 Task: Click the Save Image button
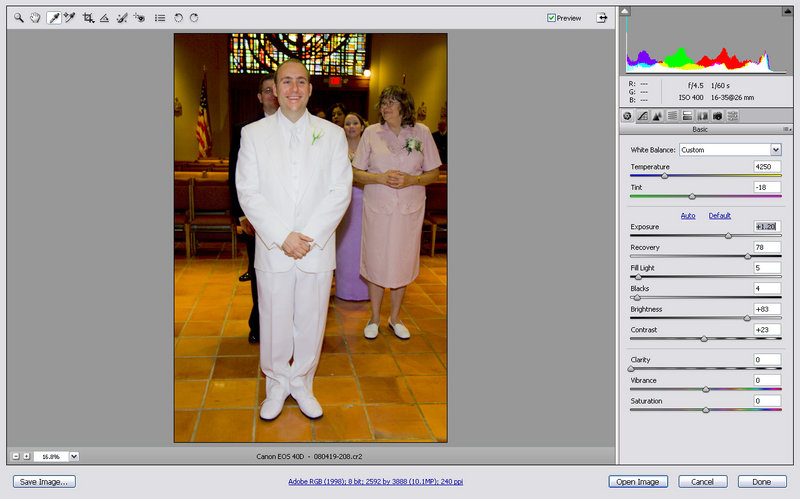[44, 482]
